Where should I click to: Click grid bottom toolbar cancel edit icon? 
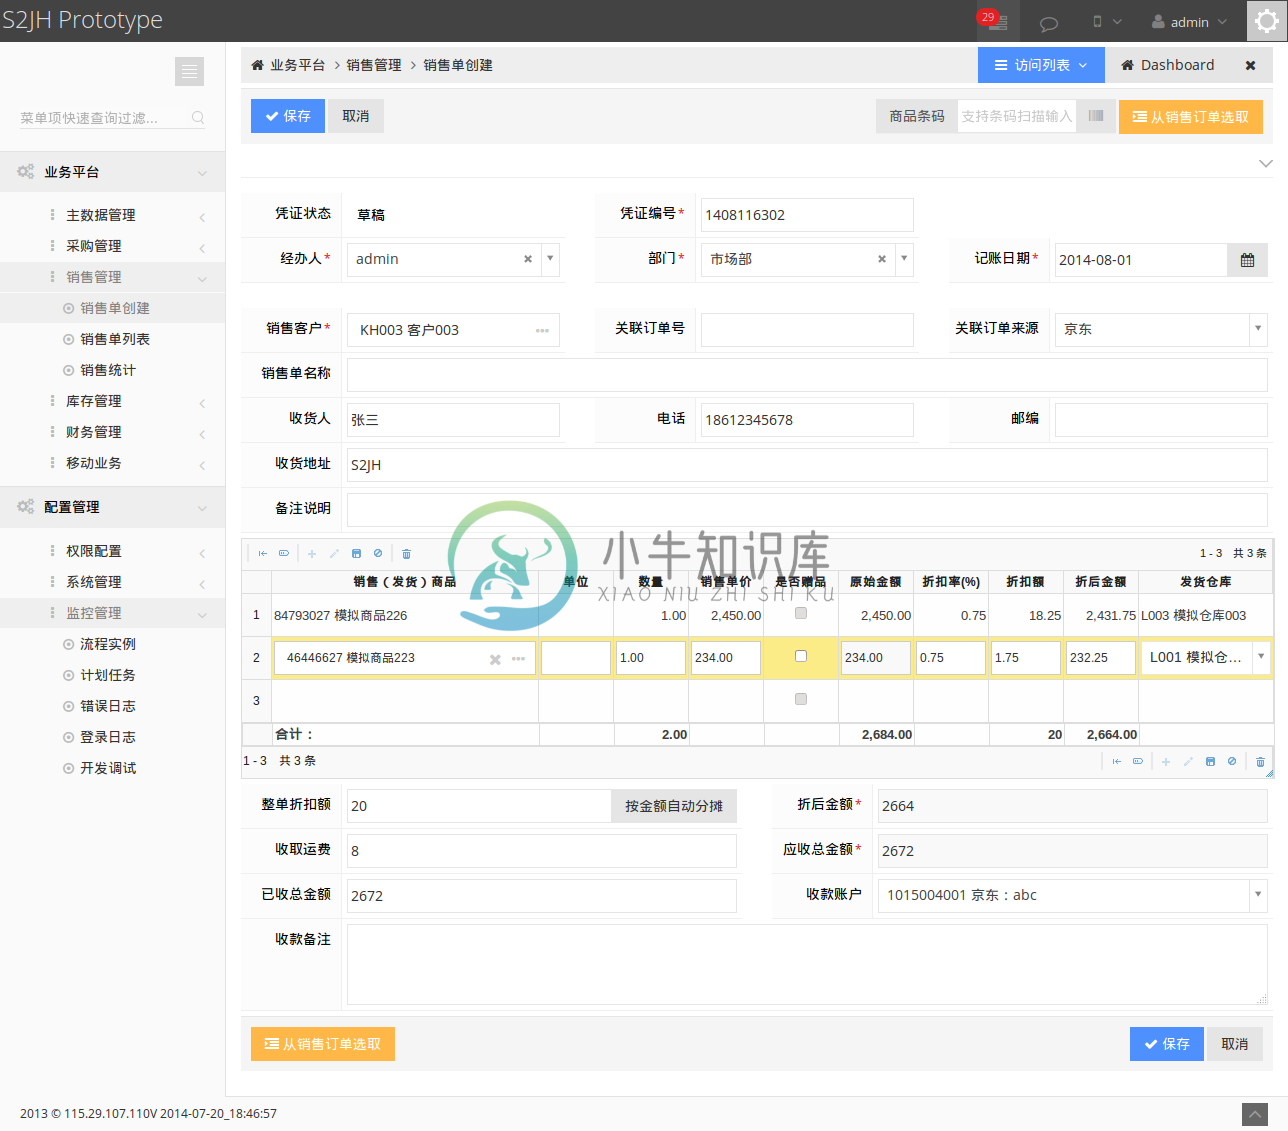[1232, 762]
